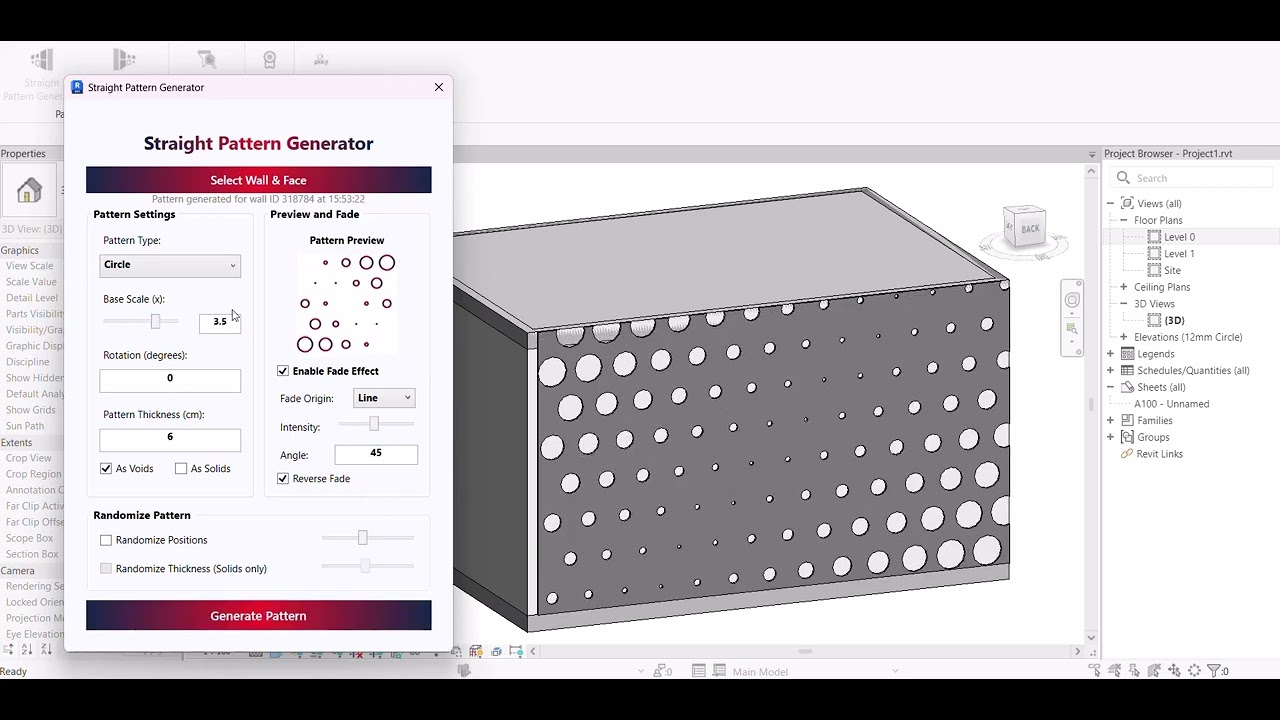This screenshot has width=1280, height=720.
Task: Click the filter-search ribbon icon
Action: [x=207, y=60]
